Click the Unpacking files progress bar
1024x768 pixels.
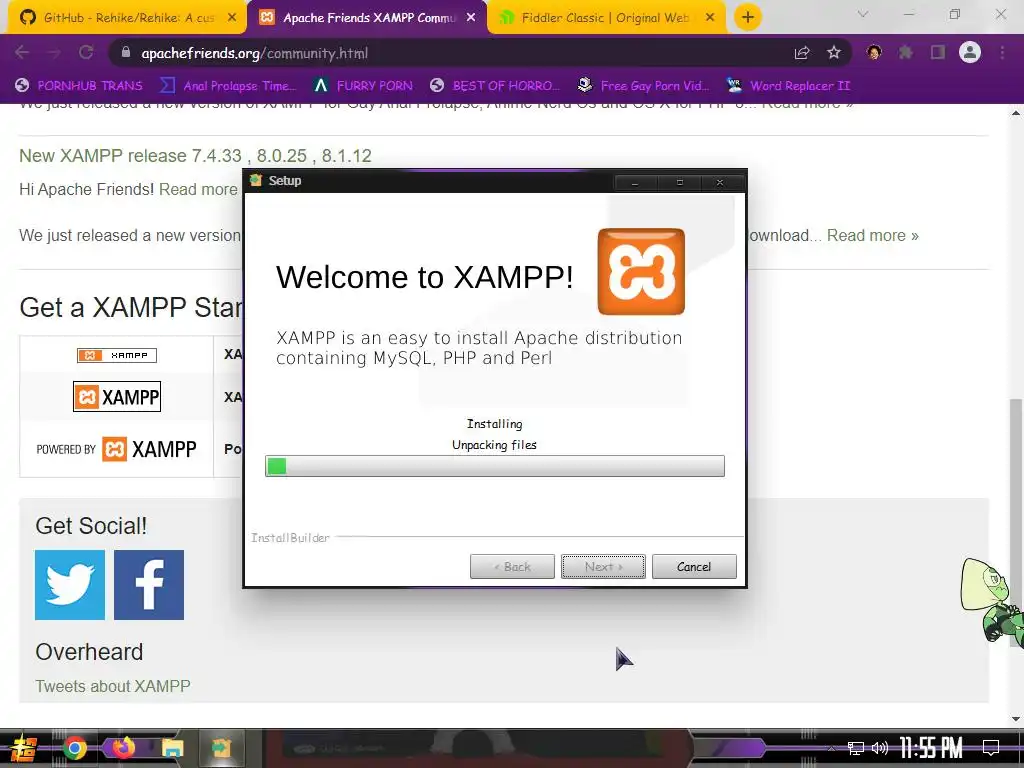tap(495, 466)
